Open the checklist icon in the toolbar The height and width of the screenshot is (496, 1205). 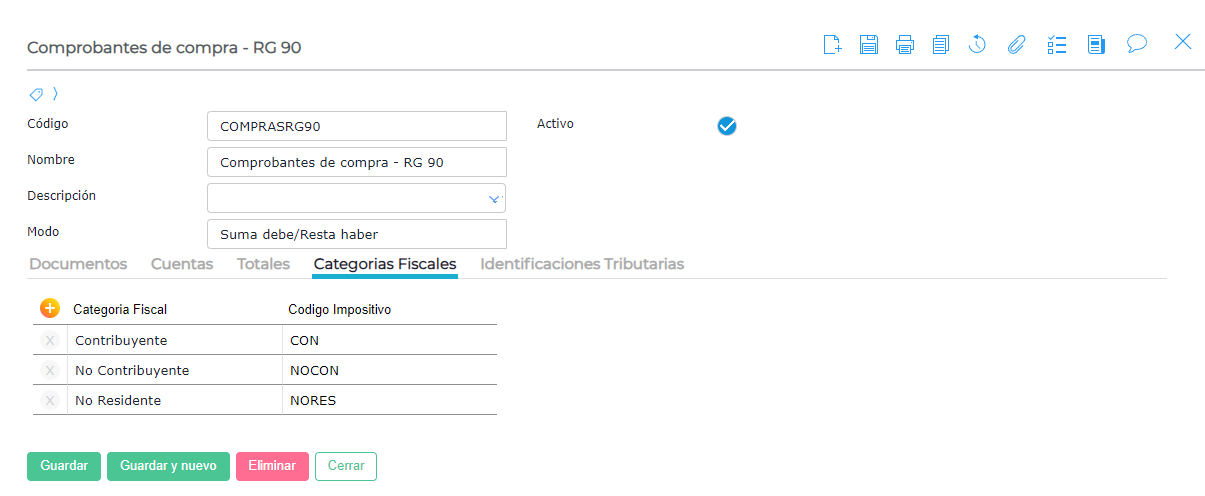1057,44
